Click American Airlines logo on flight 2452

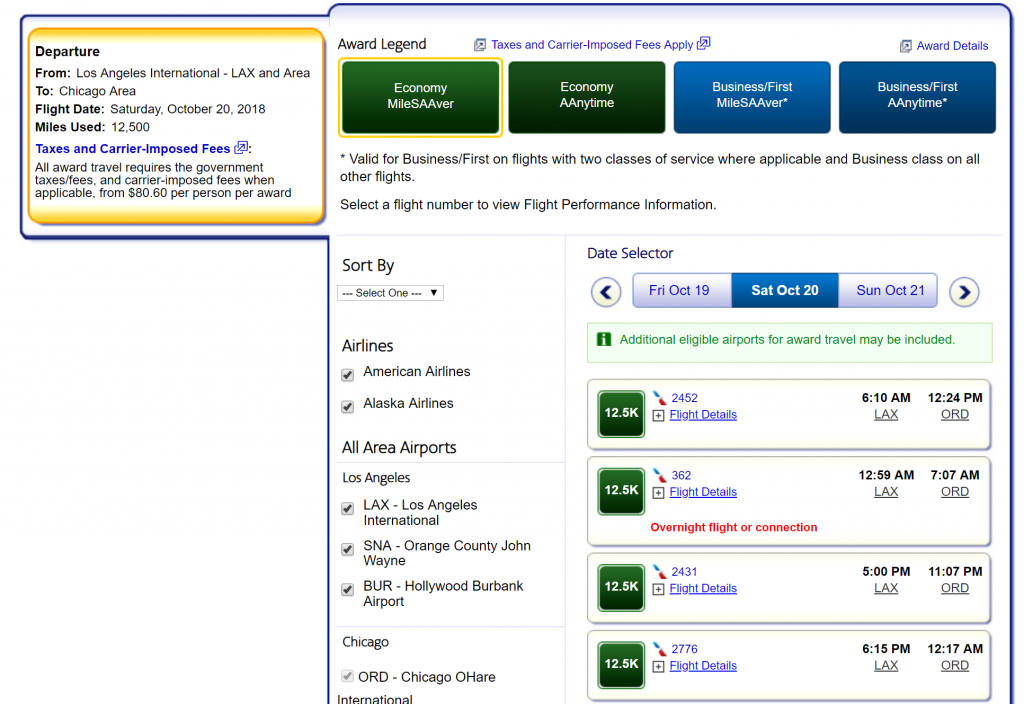coord(660,398)
